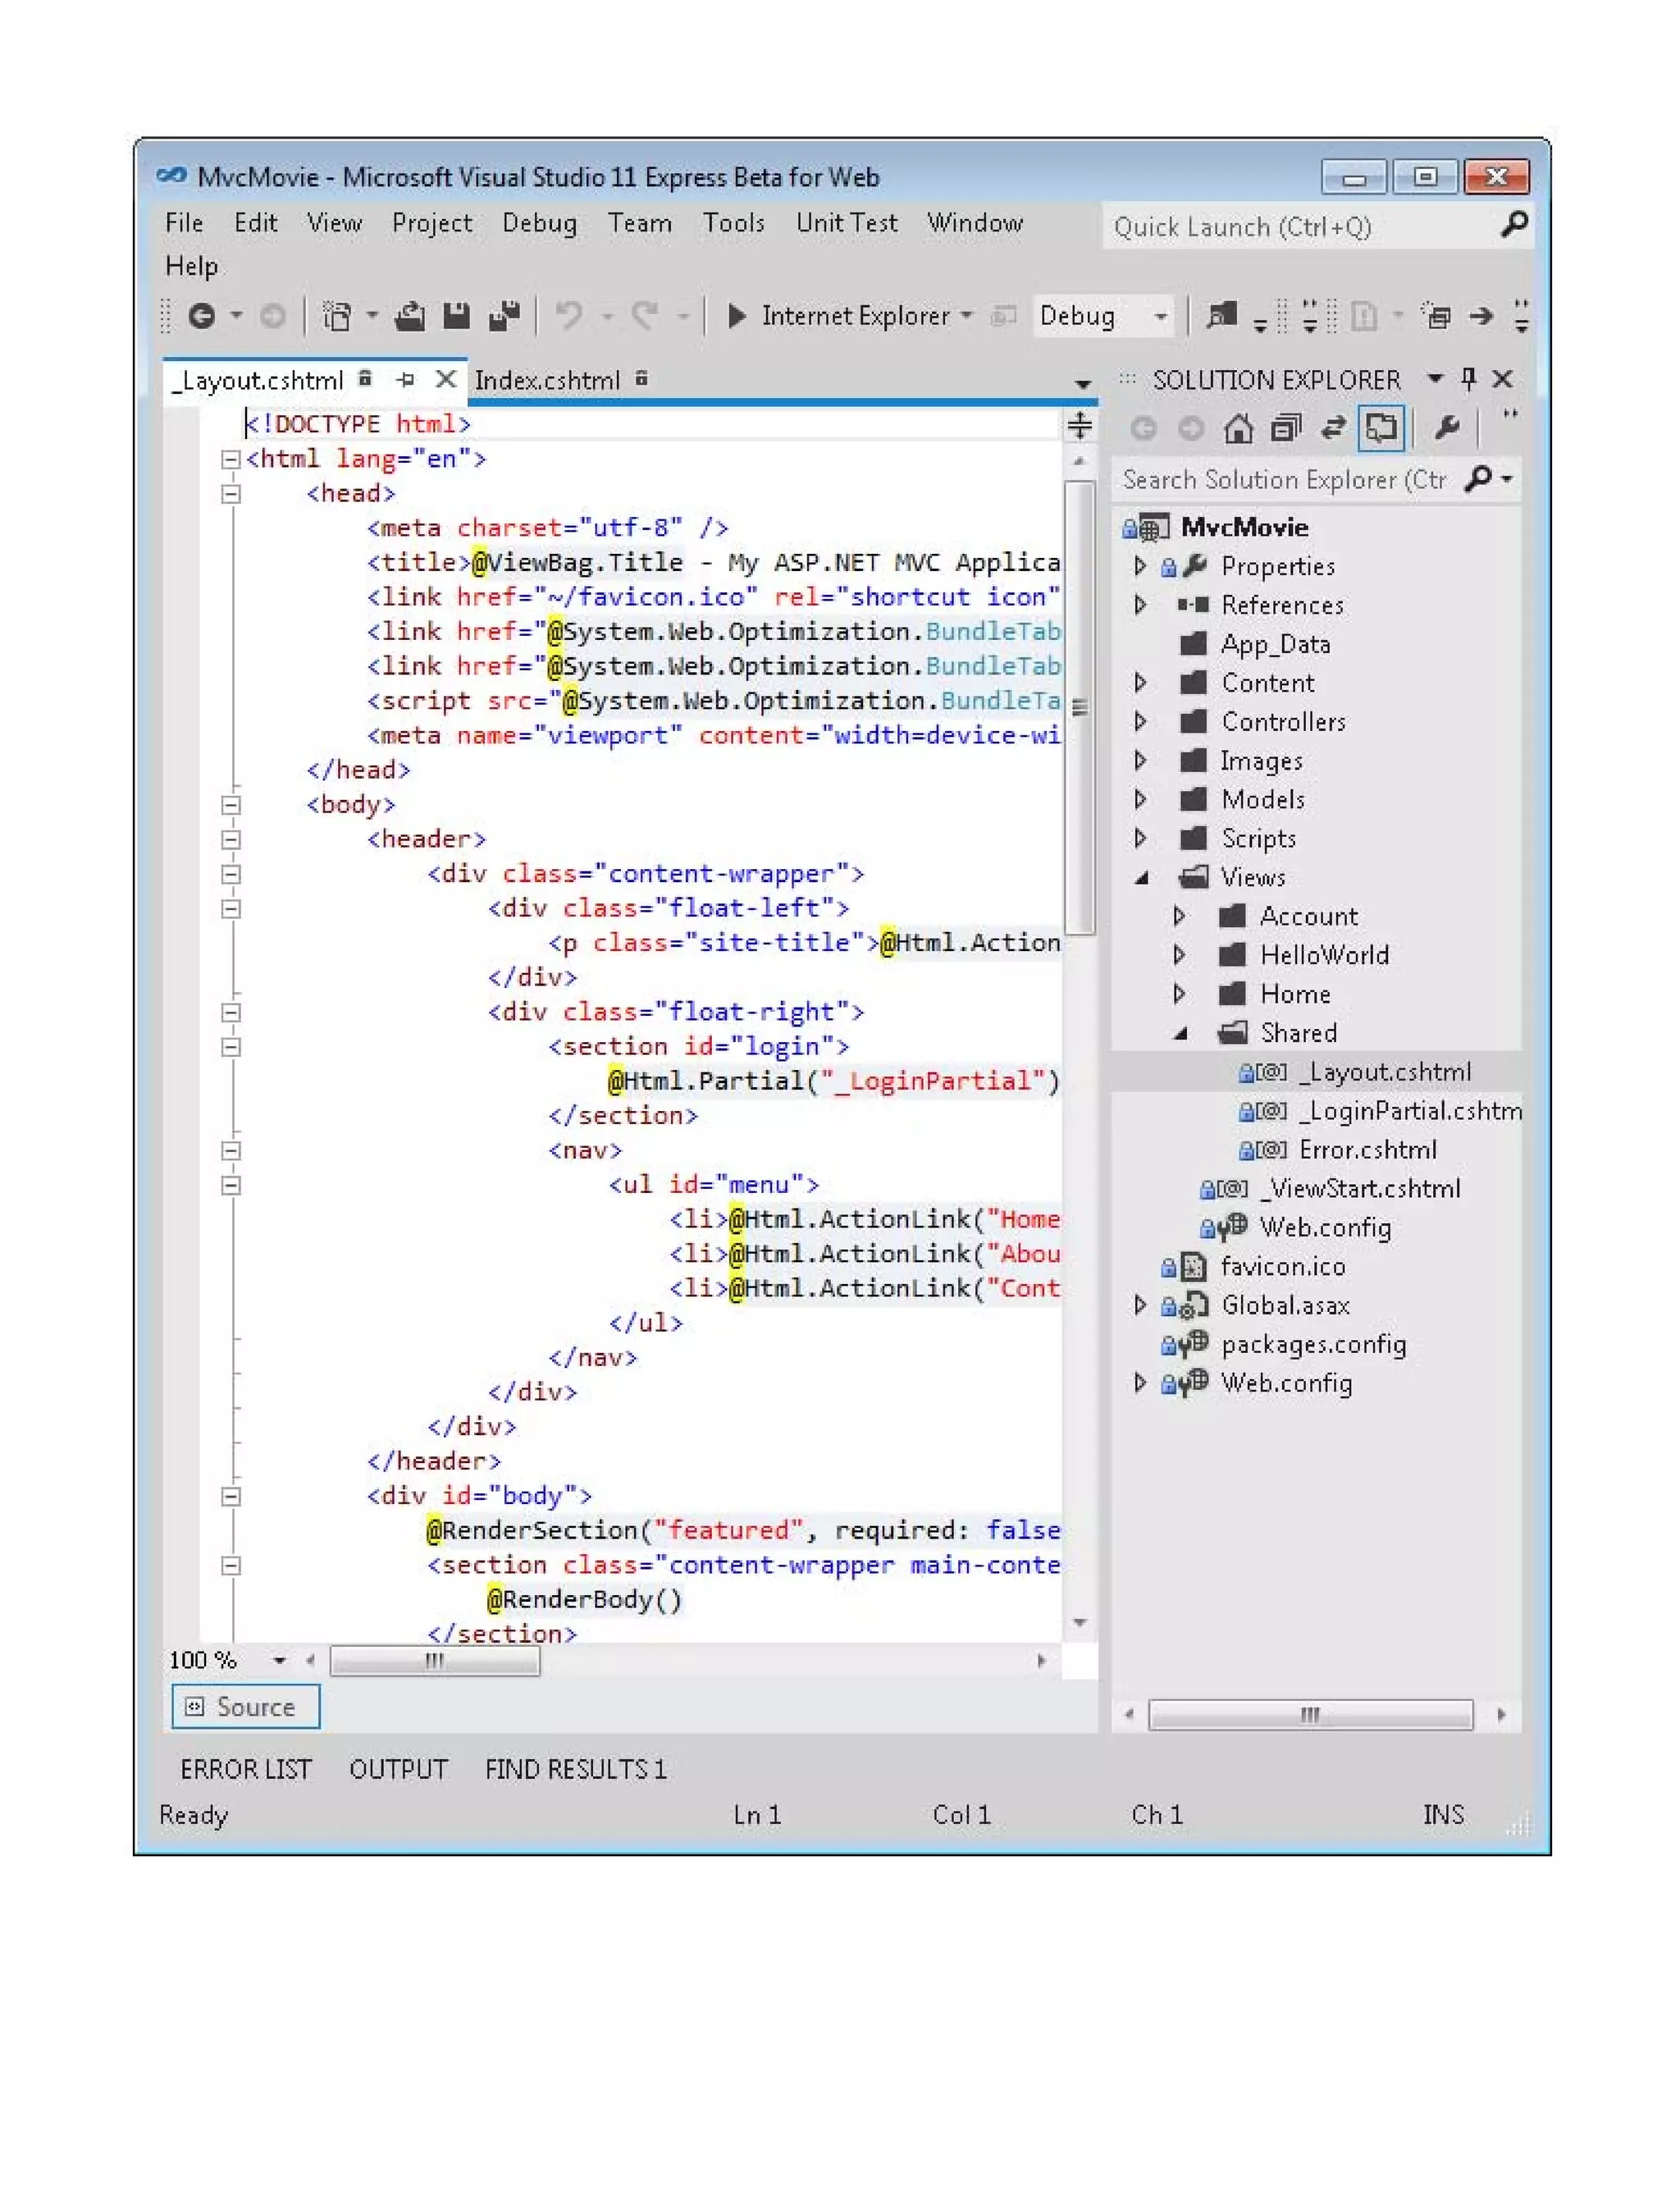Toggle auto-hide pin on Solution Explorer
The height and width of the screenshot is (2199, 1680).
coord(1468,379)
